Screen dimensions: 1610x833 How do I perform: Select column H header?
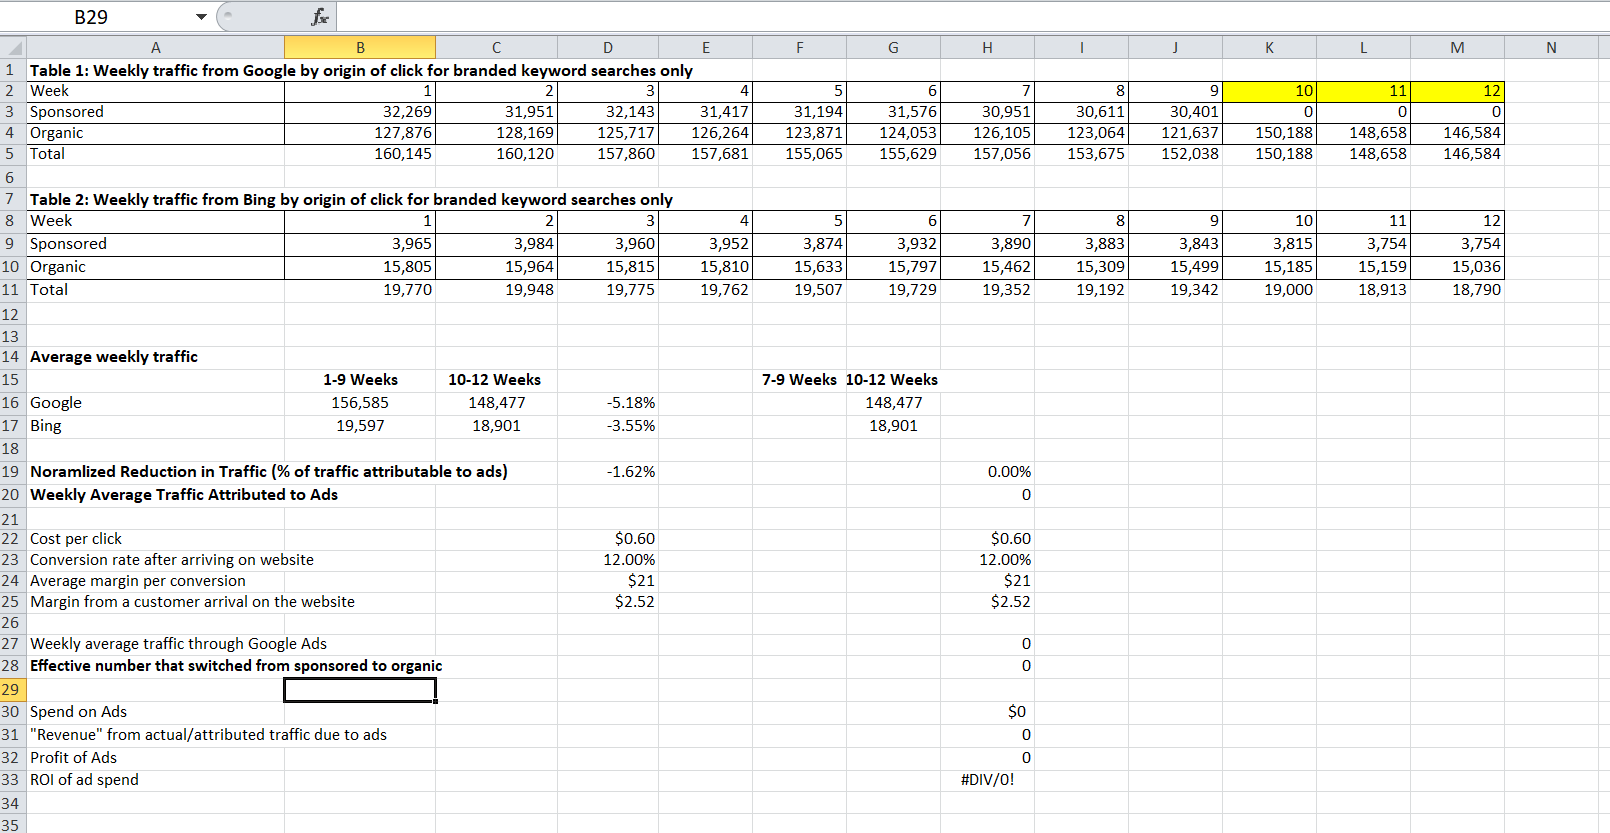987,47
